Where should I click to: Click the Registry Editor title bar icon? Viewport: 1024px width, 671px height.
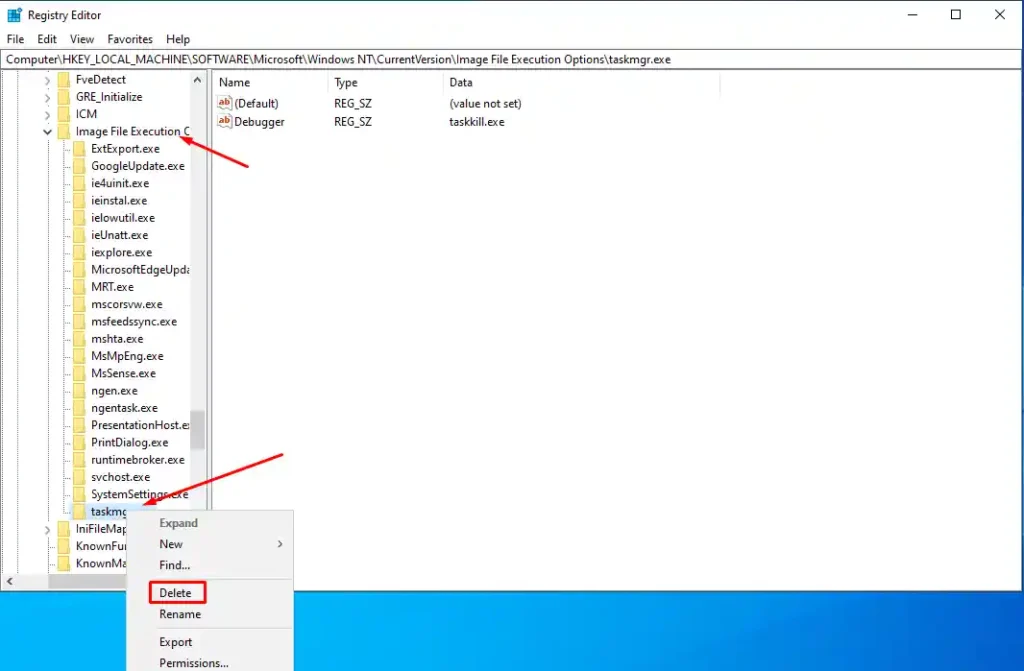(12, 14)
